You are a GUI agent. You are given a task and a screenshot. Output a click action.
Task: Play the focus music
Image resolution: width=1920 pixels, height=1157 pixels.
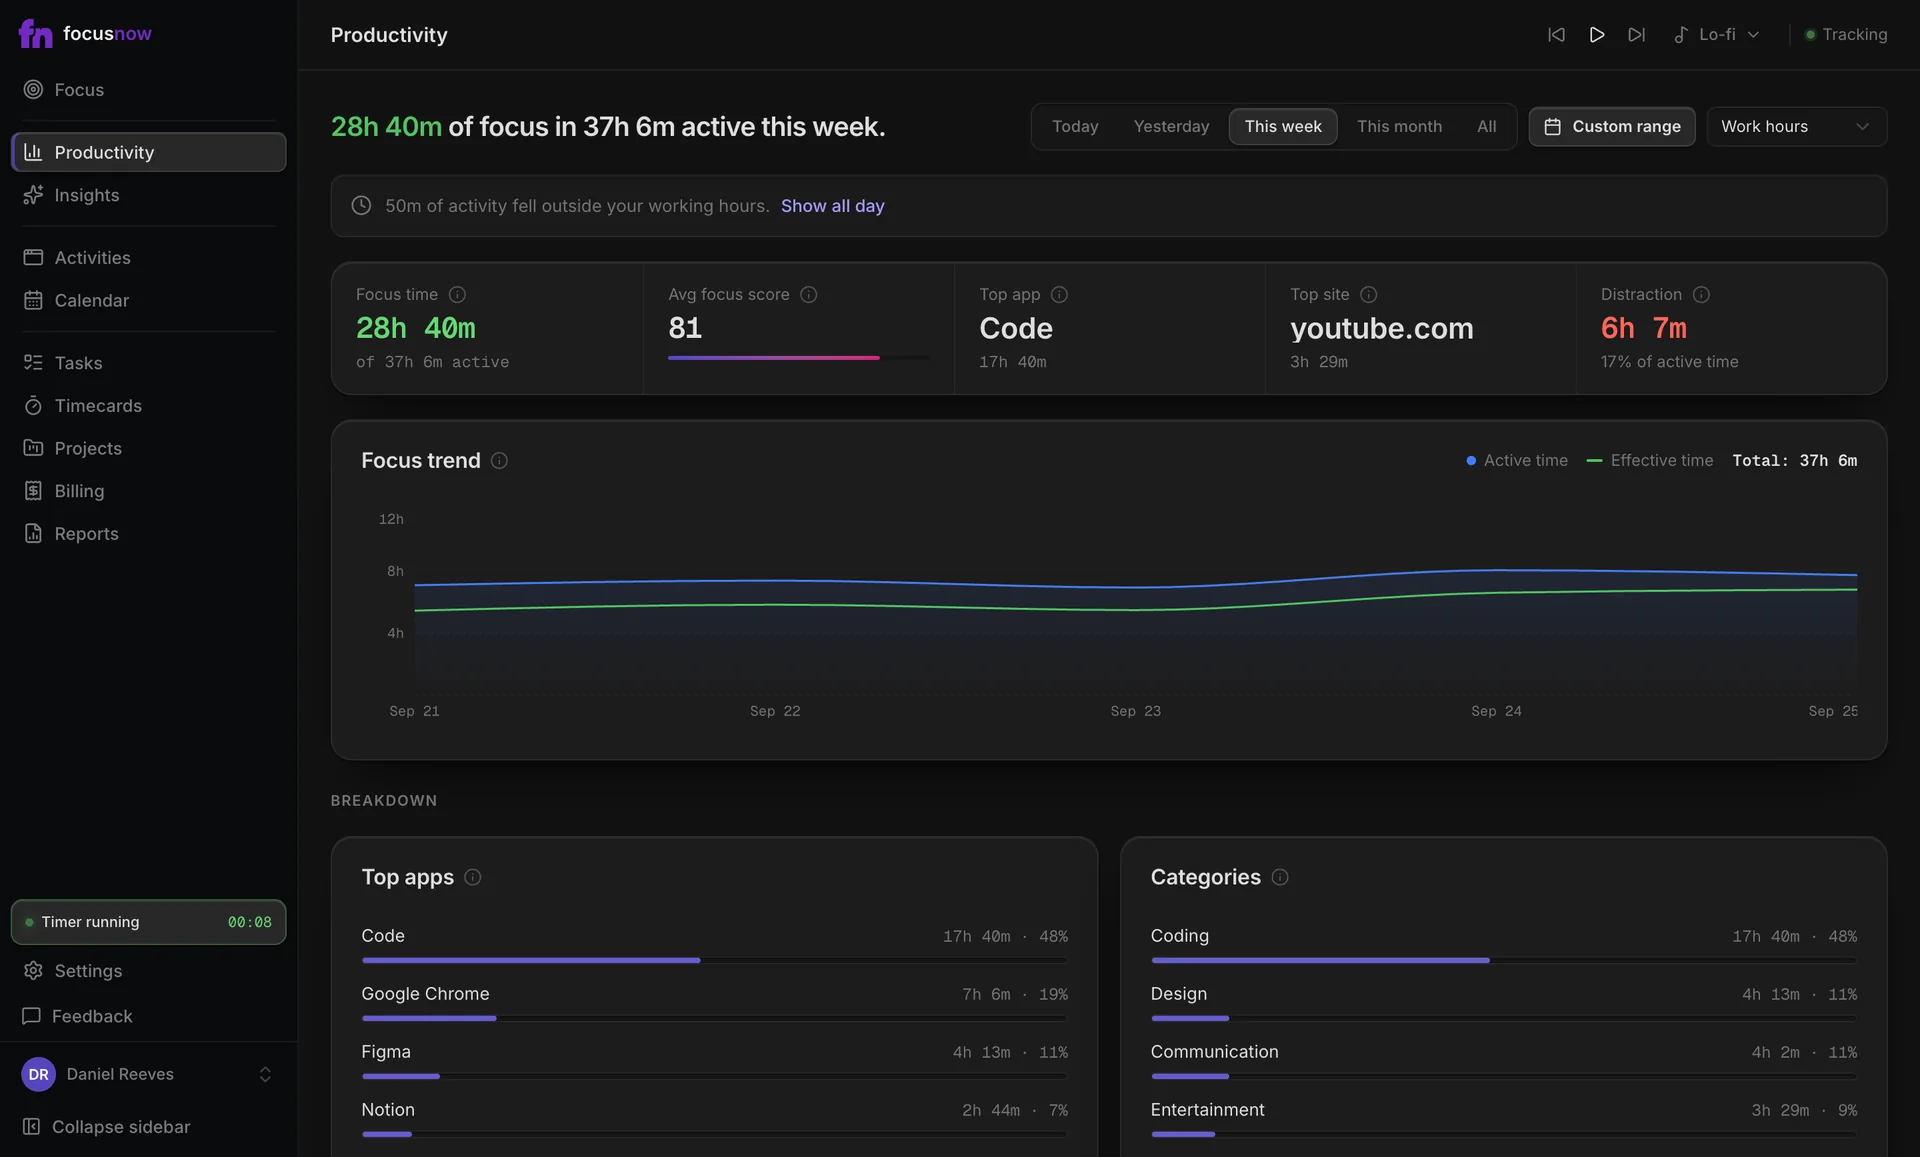pyautogui.click(x=1597, y=35)
